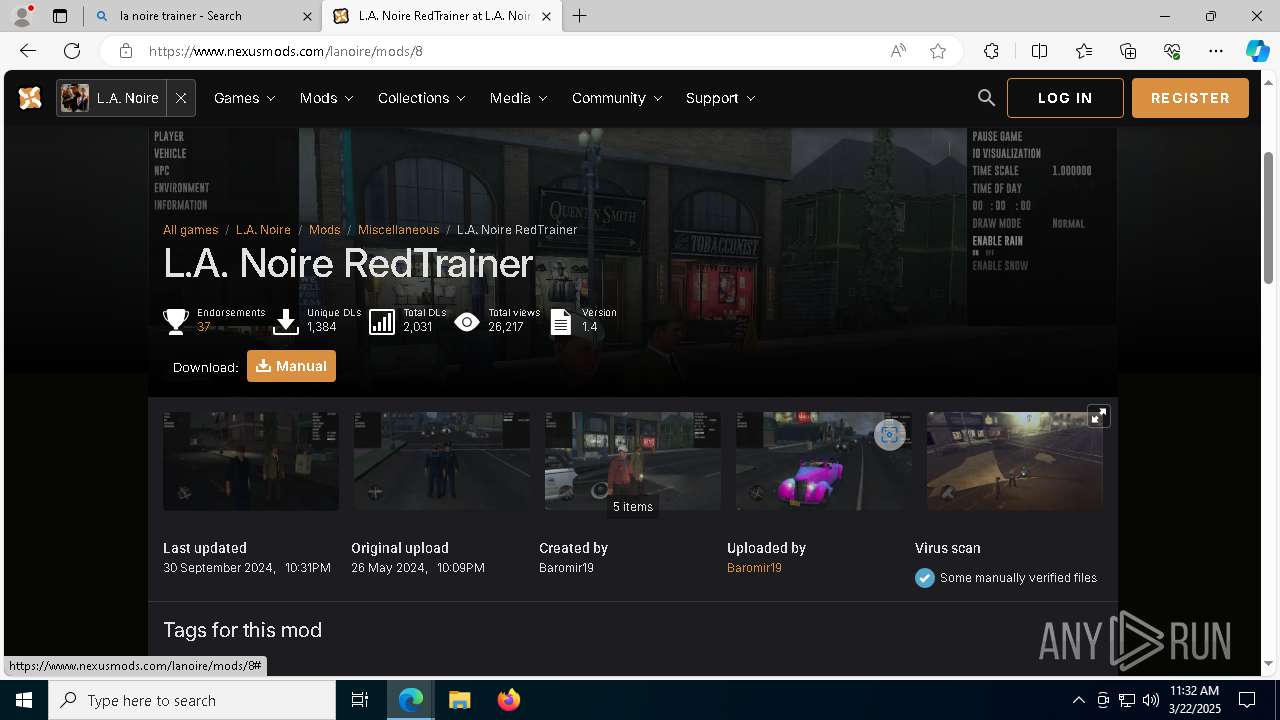Expand the Mods menu
Viewport: 1280px width, 720px height.
pos(326,98)
